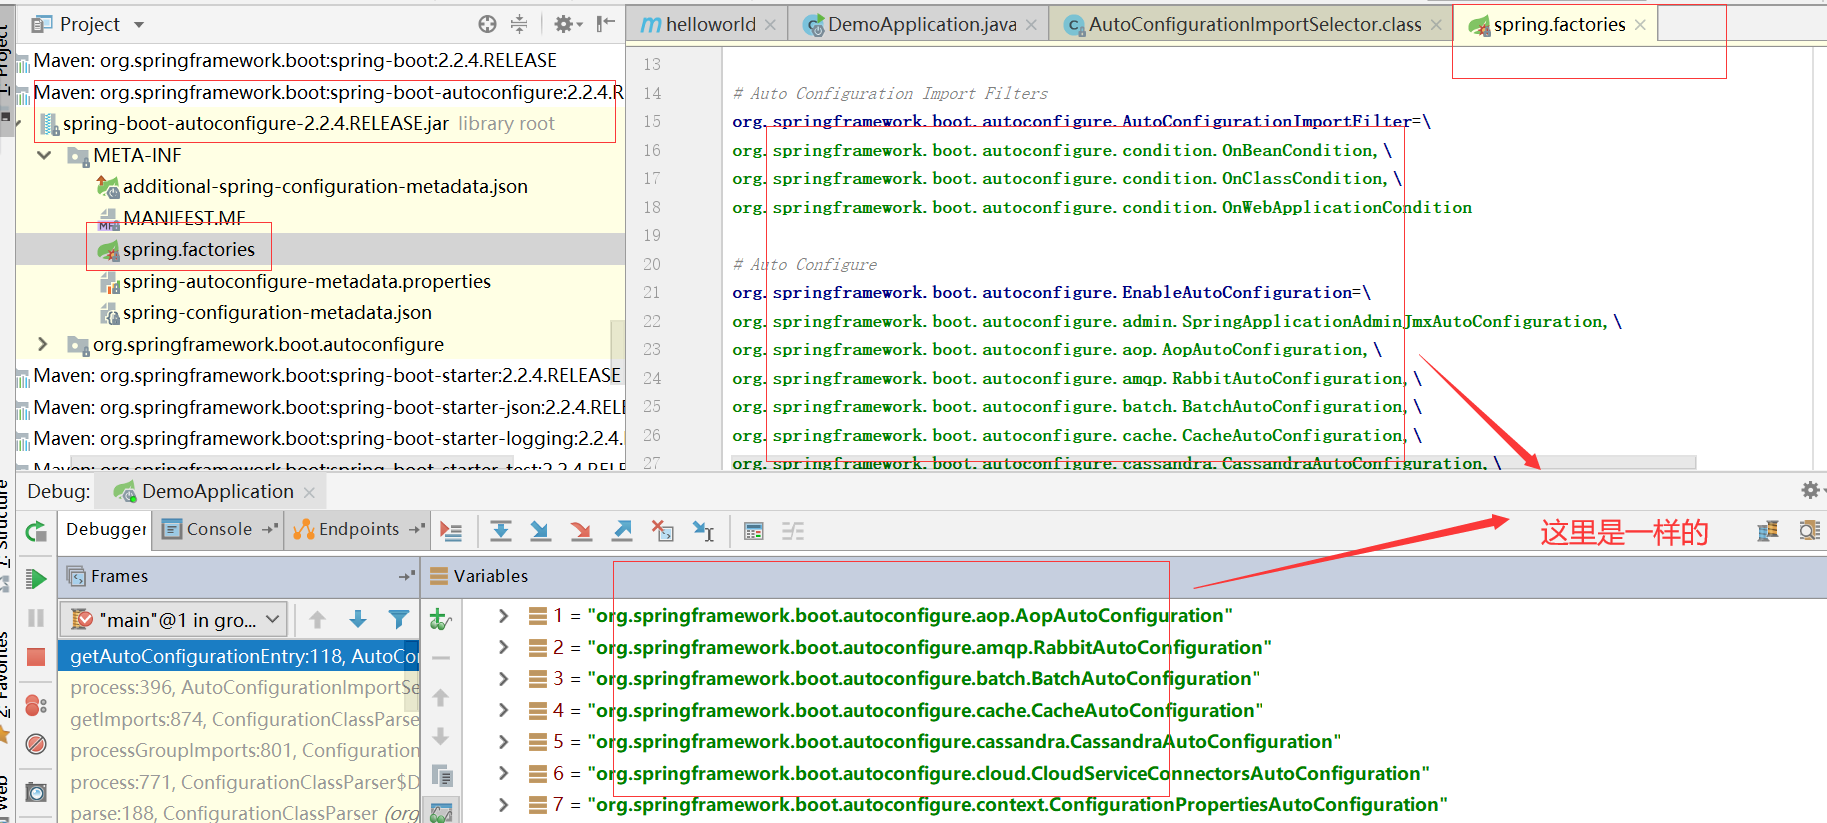Stop the debug session red square

[x=36, y=657]
